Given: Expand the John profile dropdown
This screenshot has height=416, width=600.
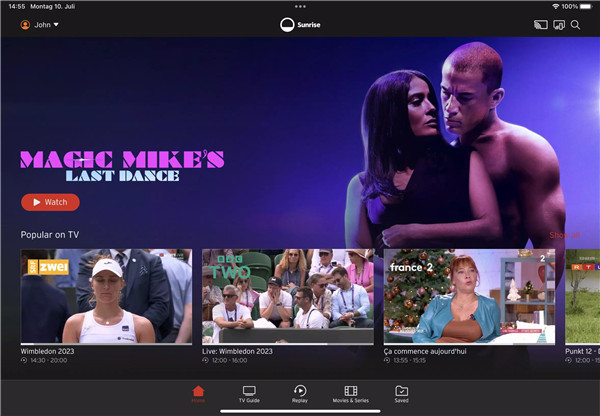Looking at the screenshot, I should pos(56,25).
